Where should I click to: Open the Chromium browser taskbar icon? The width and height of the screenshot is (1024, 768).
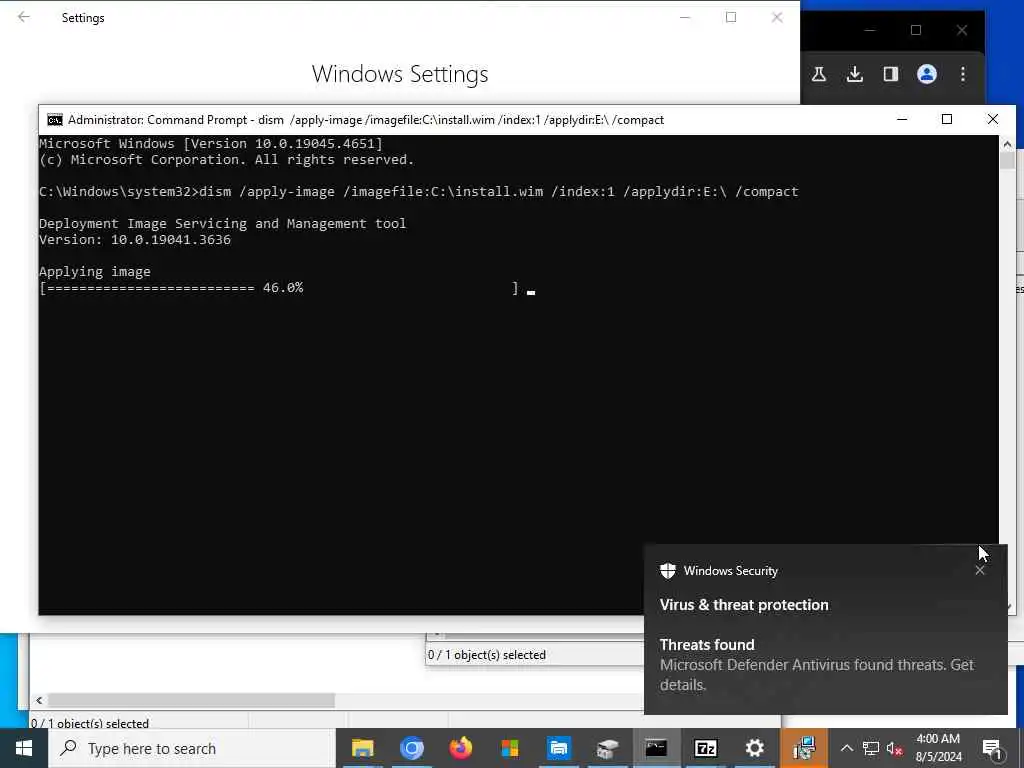pyautogui.click(x=411, y=748)
